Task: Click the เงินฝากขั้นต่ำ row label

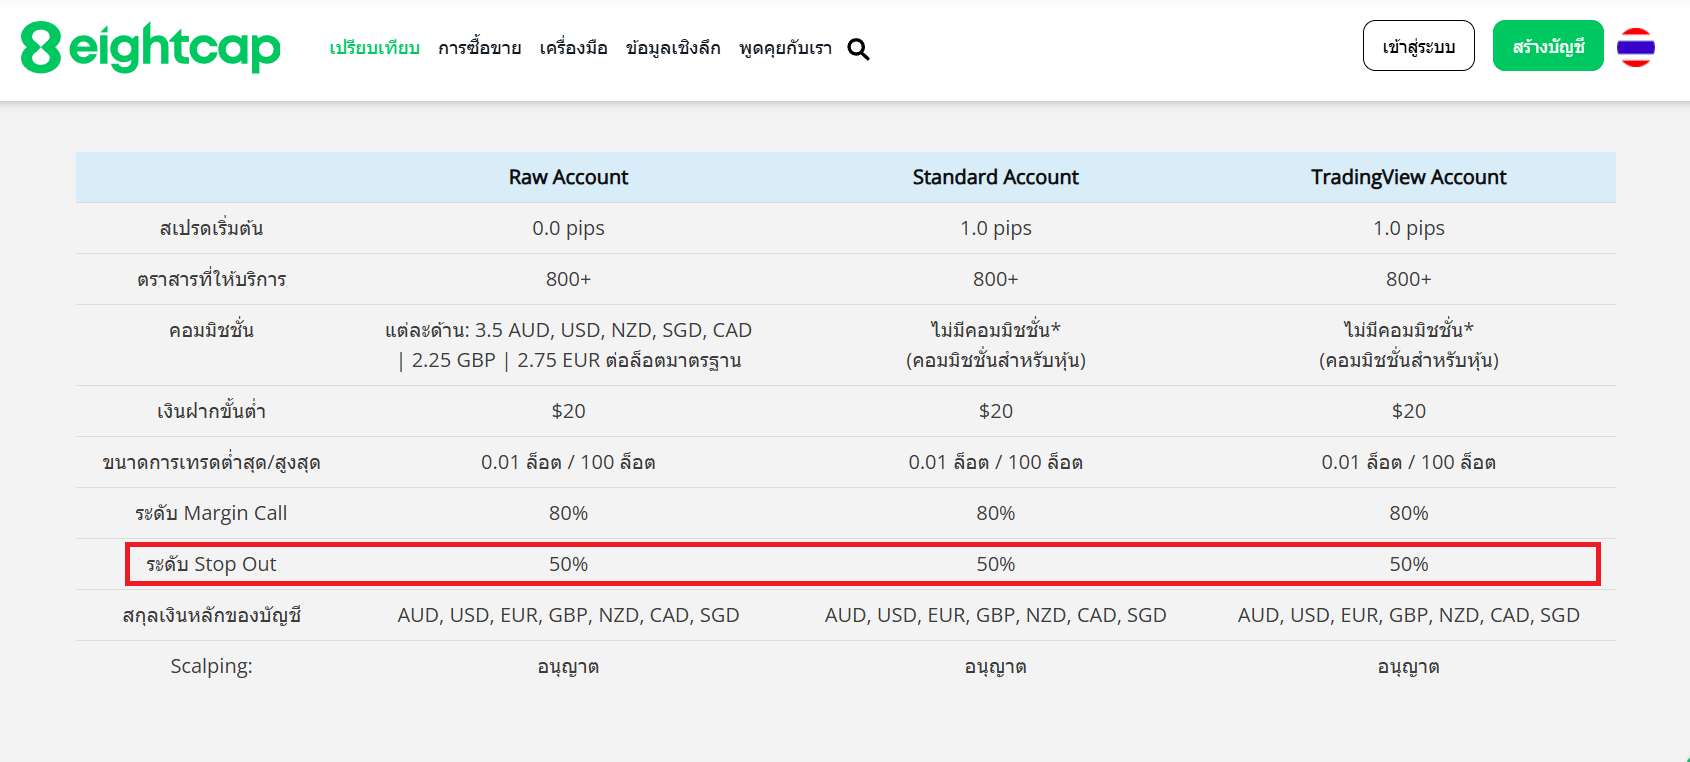Action: pos(211,411)
